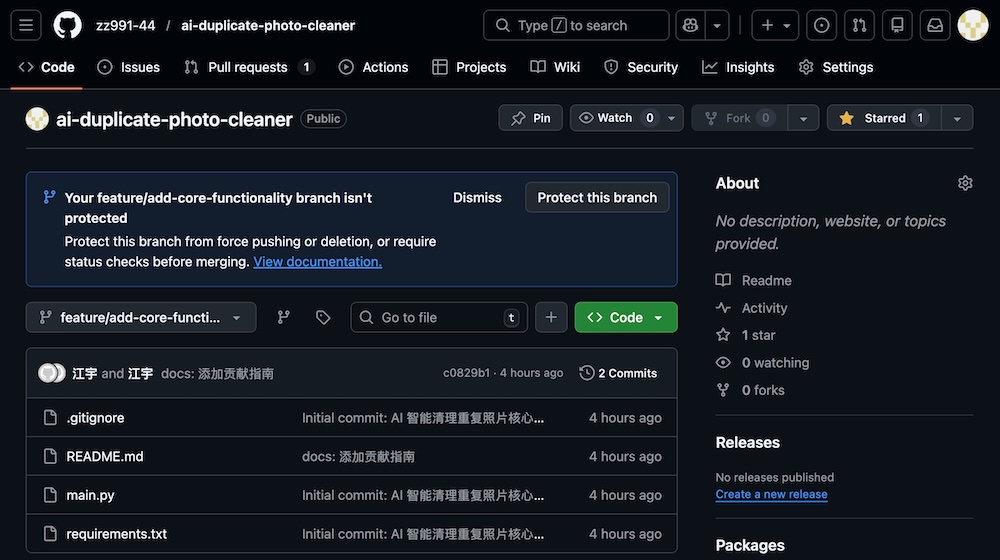This screenshot has height=560, width=1000.
Task: Click the Go to file search field
Action: 438,317
